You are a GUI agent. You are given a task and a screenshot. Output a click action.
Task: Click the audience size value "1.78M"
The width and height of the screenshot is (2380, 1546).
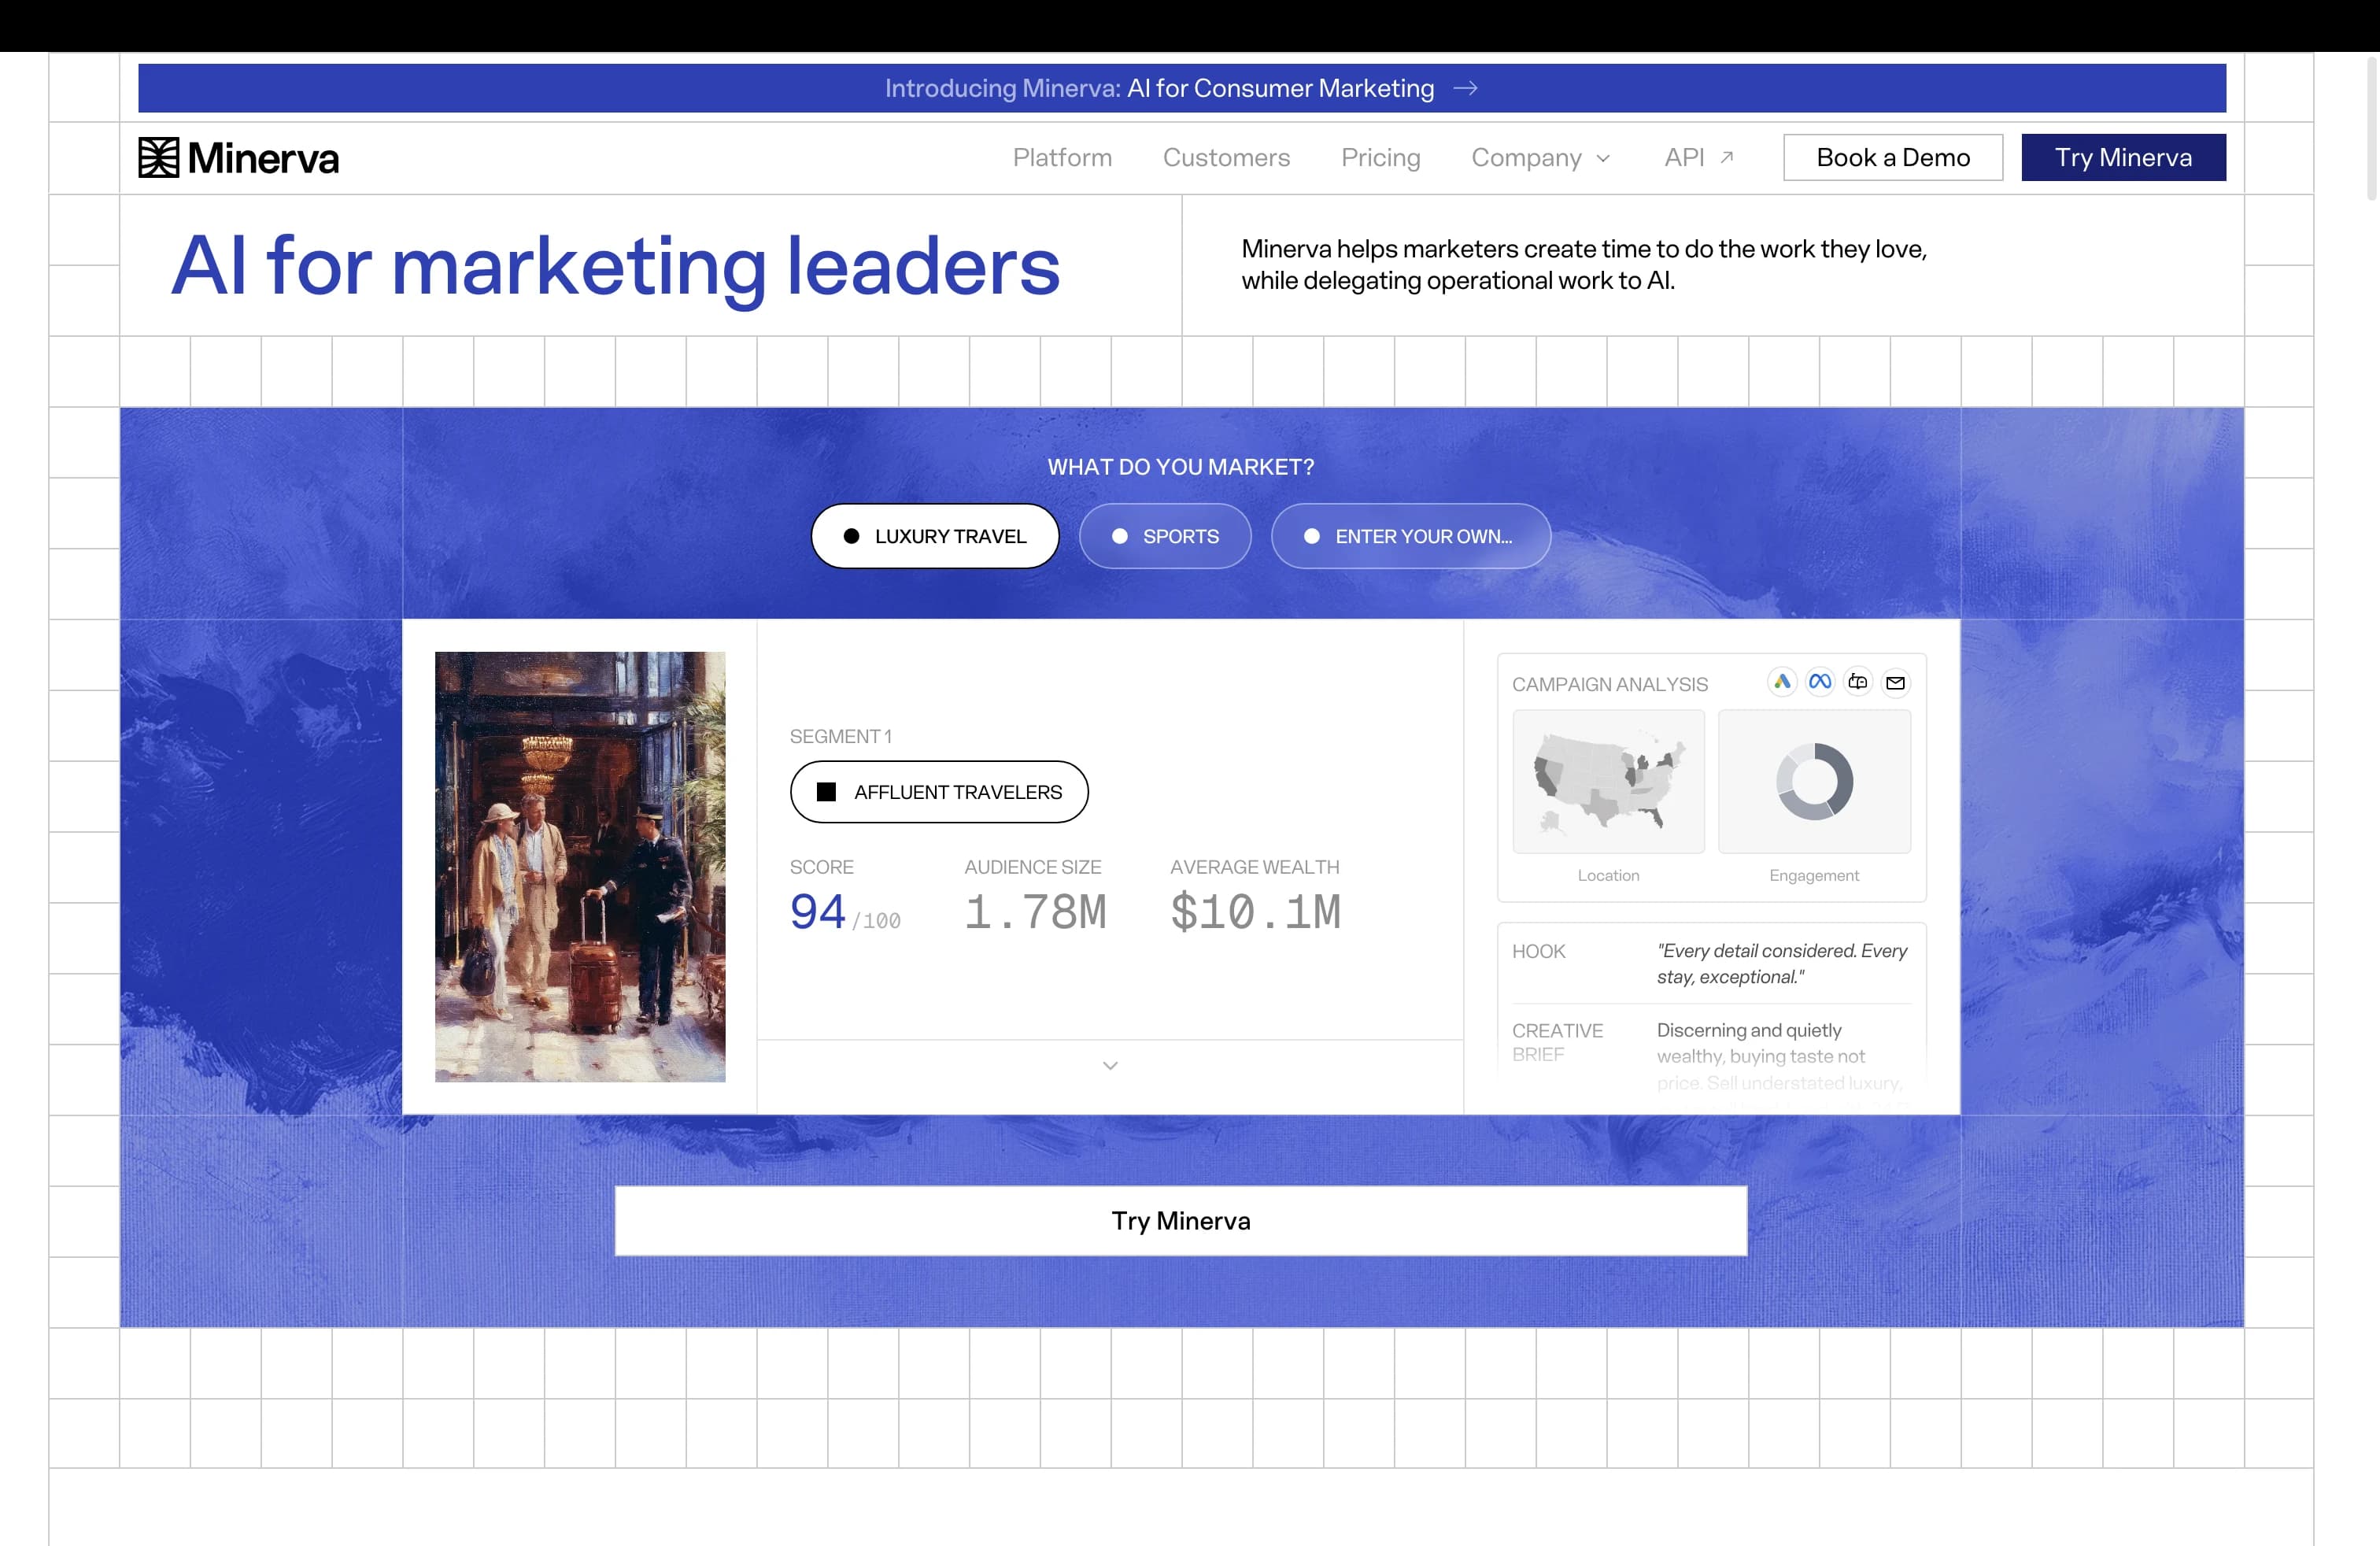click(x=1035, y=912)
